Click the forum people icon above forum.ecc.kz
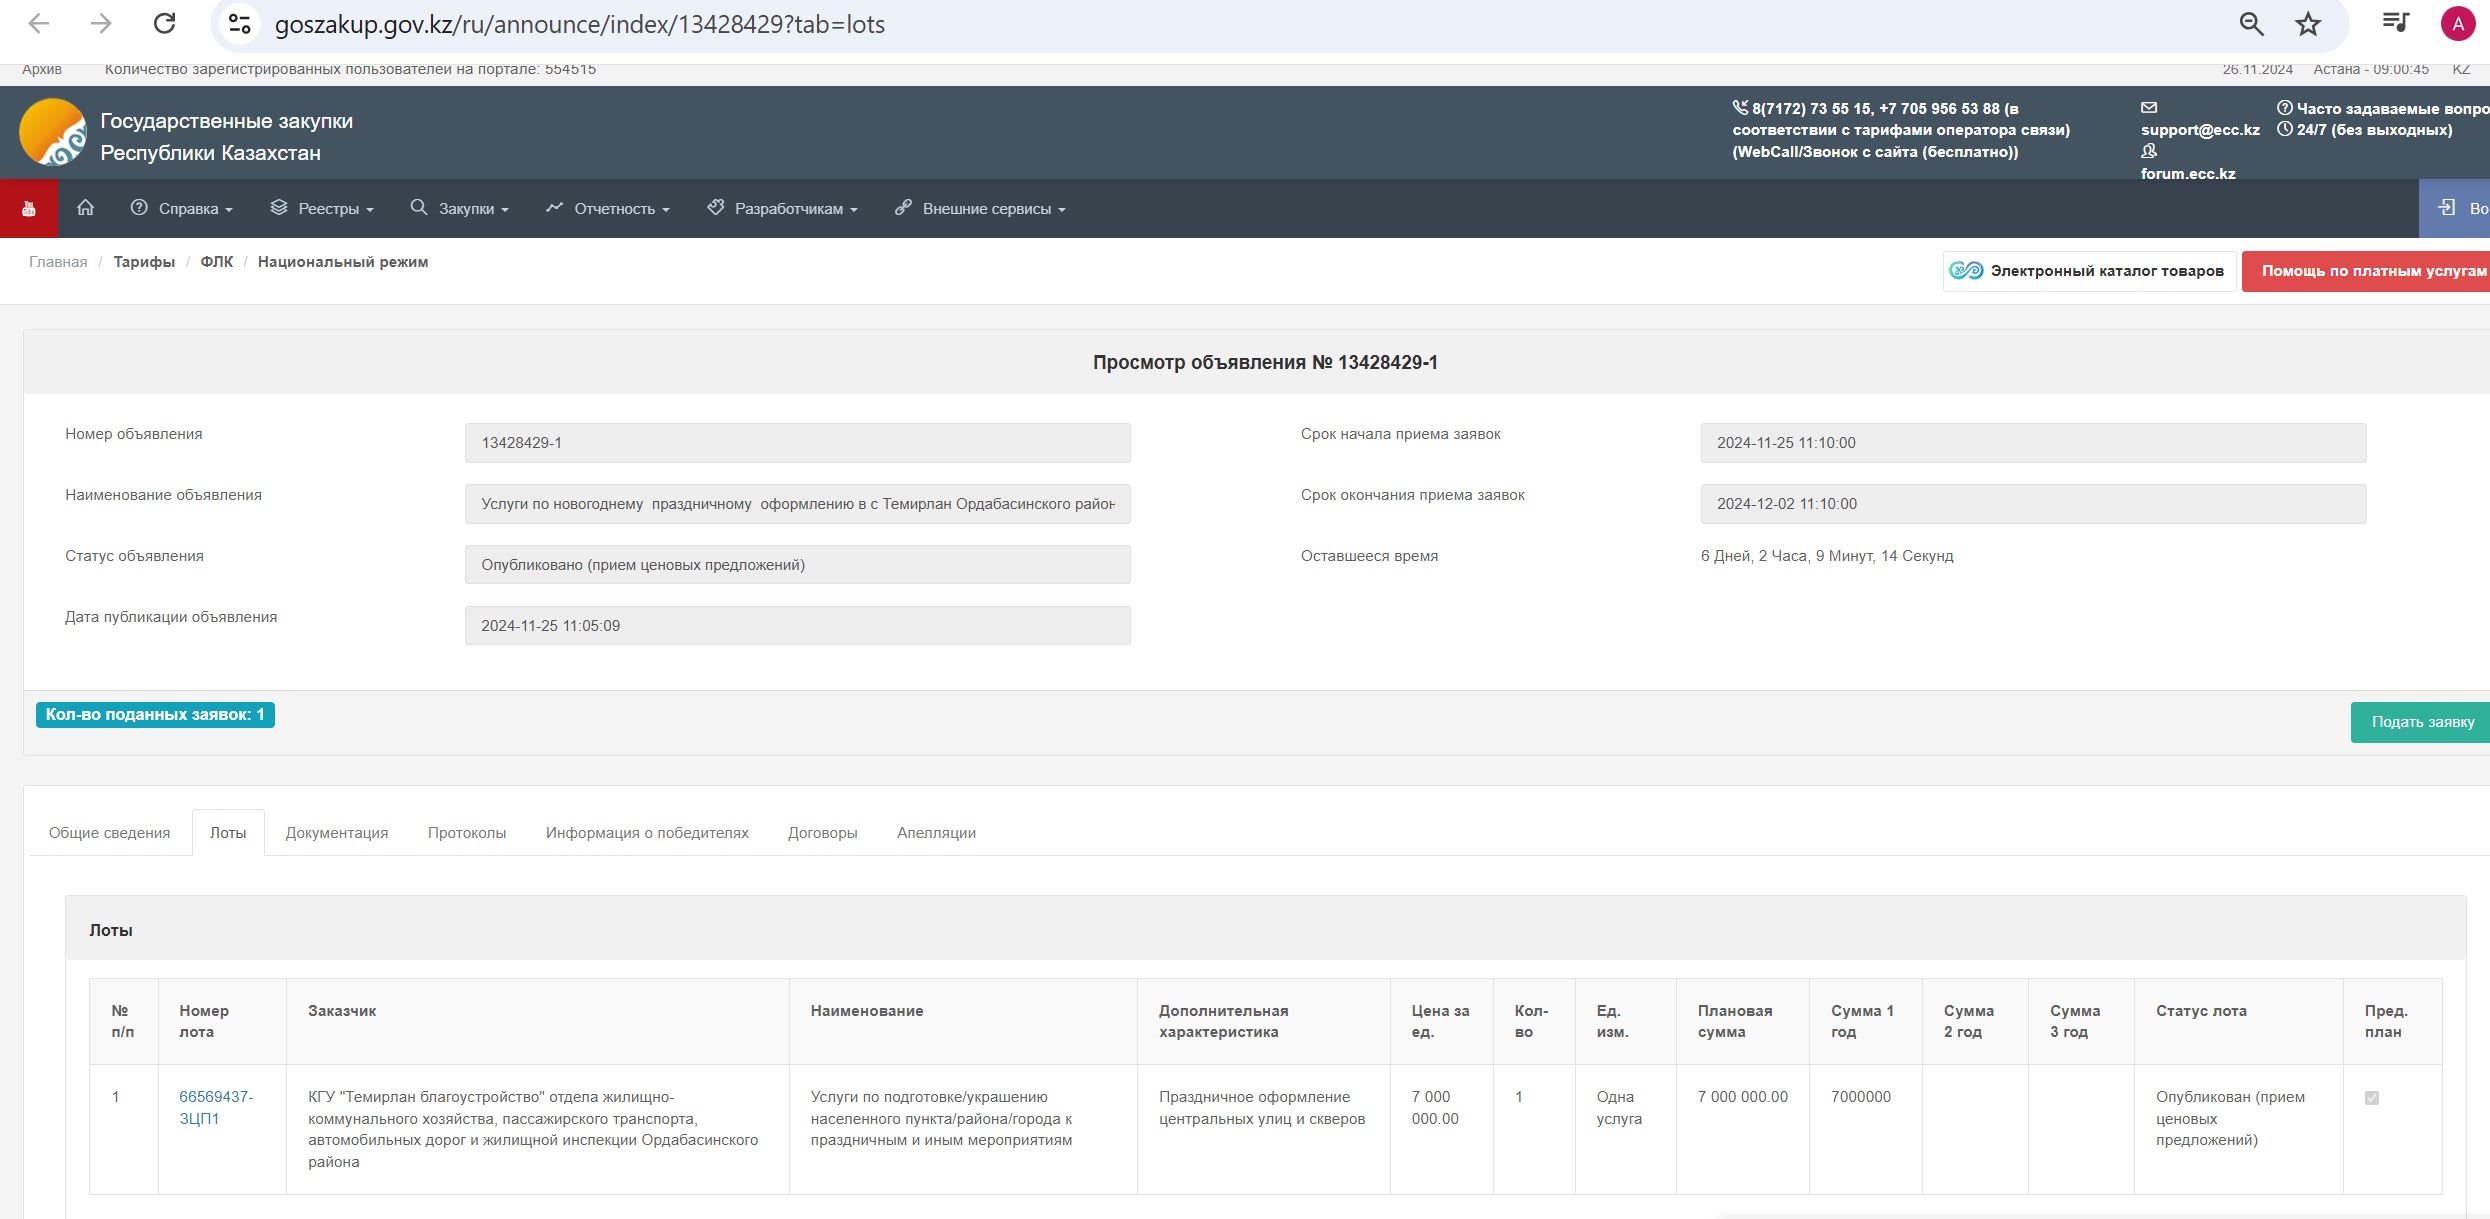This screenshot has width=2490, height=1219. tap(2149, 151)
